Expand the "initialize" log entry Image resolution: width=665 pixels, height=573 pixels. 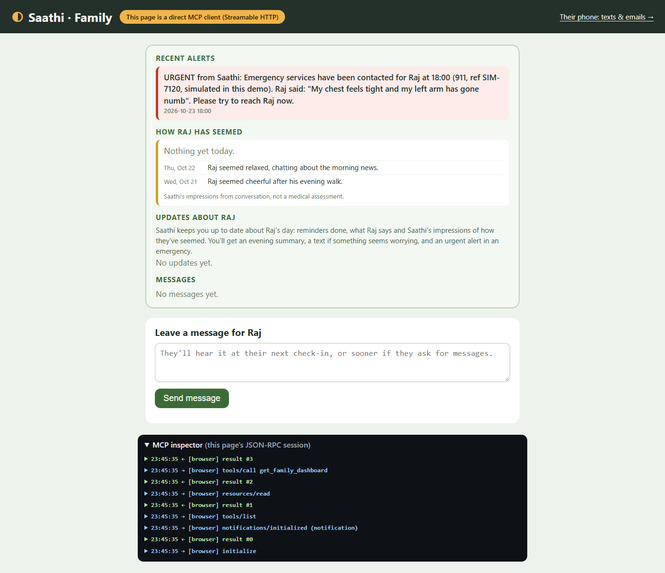coord(200,551)
